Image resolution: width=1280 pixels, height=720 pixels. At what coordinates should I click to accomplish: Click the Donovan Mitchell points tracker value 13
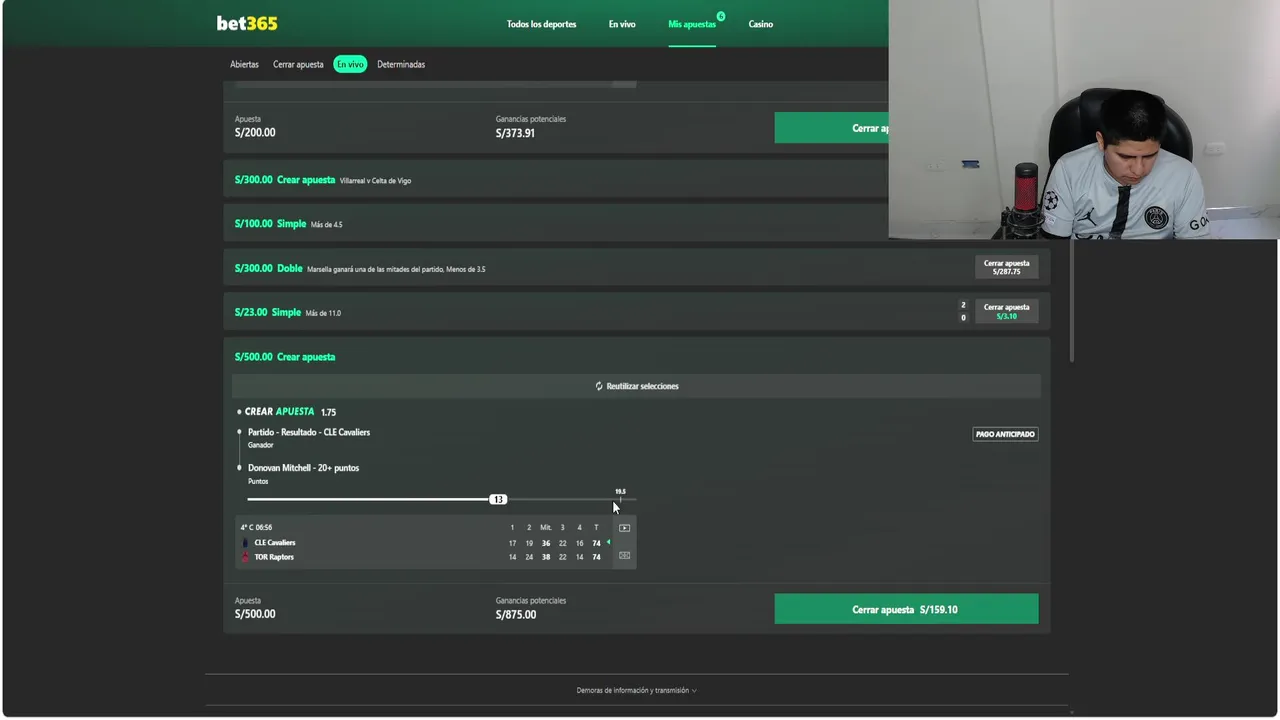[498, 499]
